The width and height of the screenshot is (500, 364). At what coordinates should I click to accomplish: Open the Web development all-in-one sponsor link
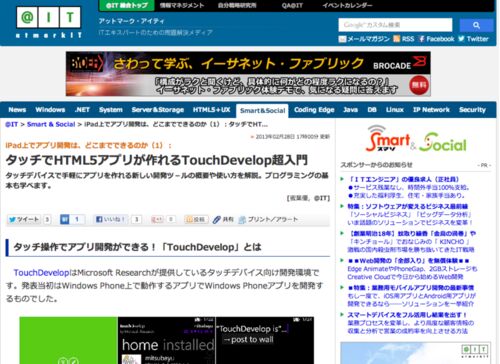(x=409, y=261)
